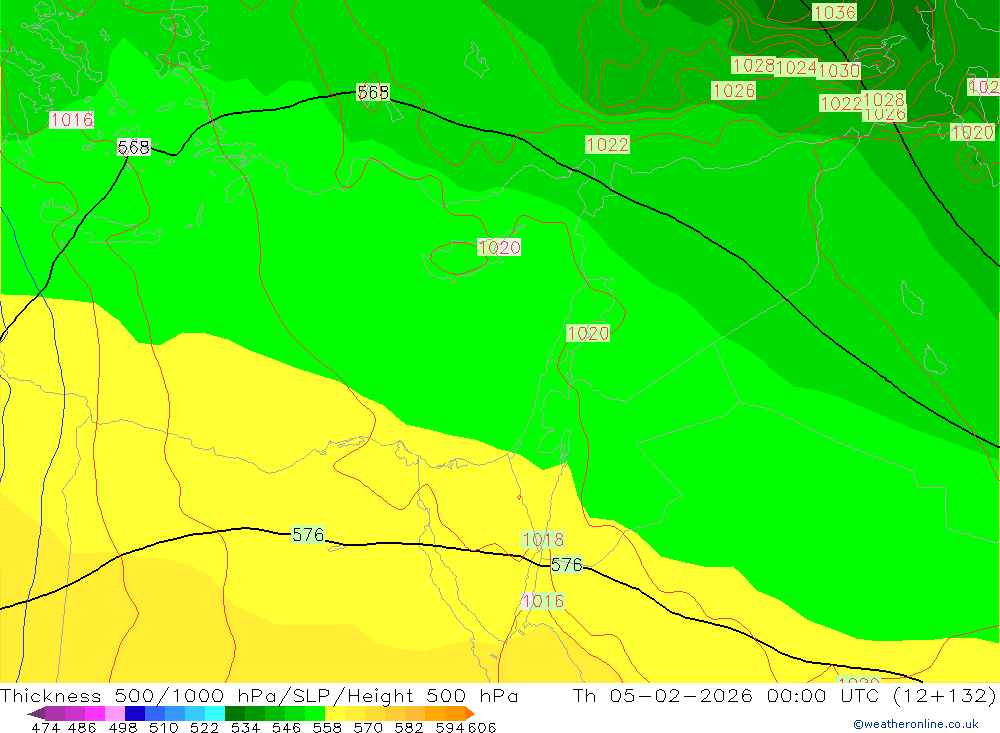Click the 594 legend value
This screenshot has height=733, width=1000.
click(450, 727)
